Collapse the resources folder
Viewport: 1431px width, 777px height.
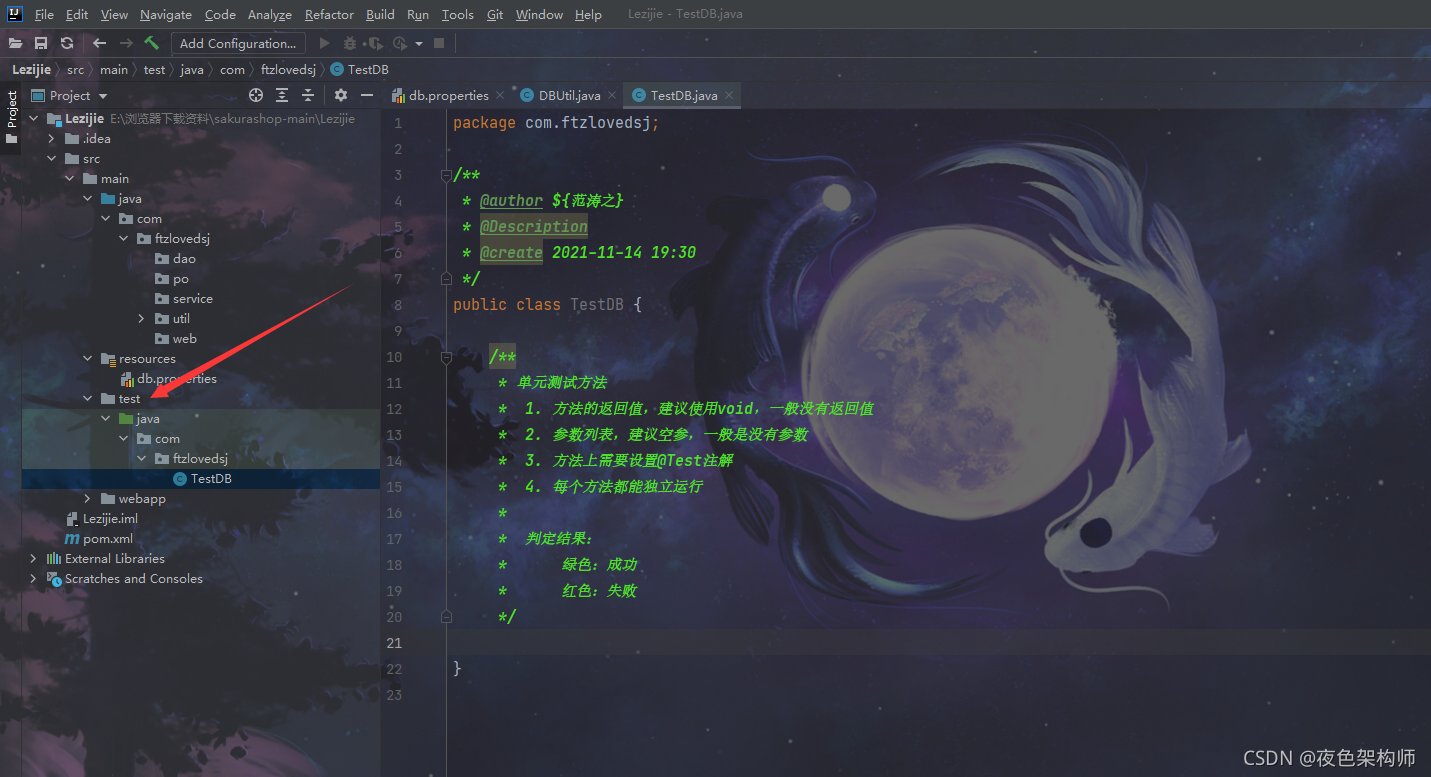pos(88,358)
